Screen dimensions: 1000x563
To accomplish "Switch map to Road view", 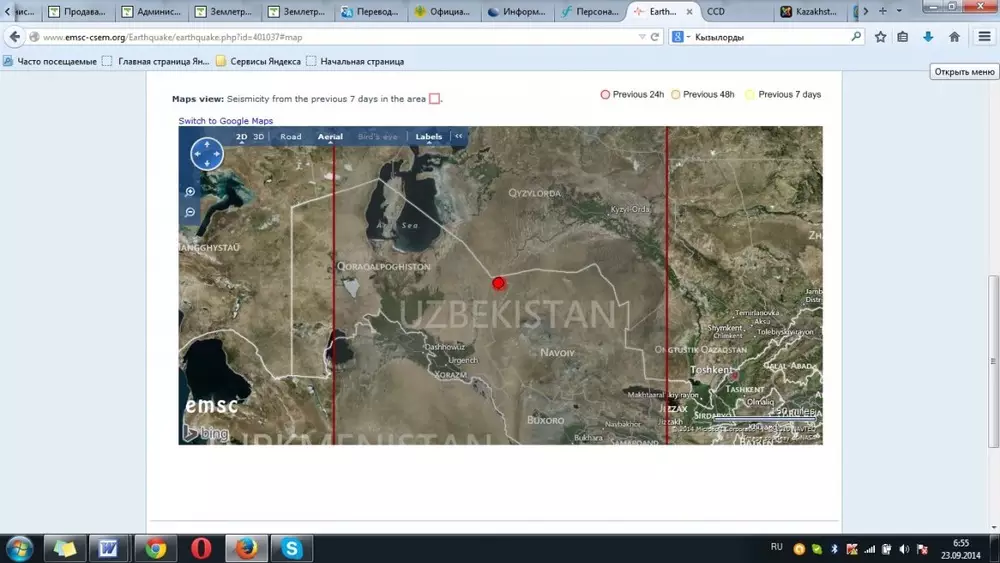I will 291,137.
